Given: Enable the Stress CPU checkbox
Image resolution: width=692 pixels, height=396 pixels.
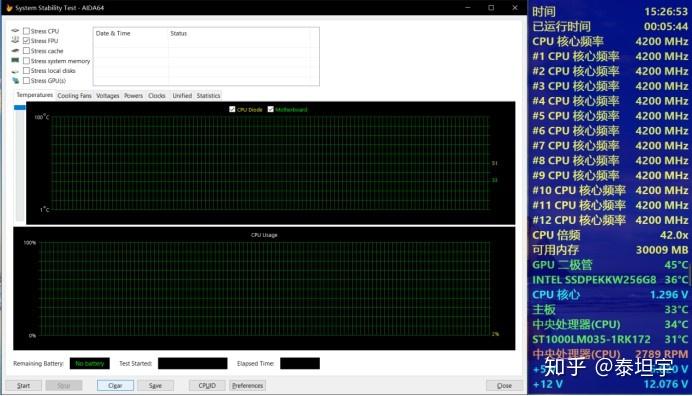Looking at the screenshot, I should tap(26, 31).
